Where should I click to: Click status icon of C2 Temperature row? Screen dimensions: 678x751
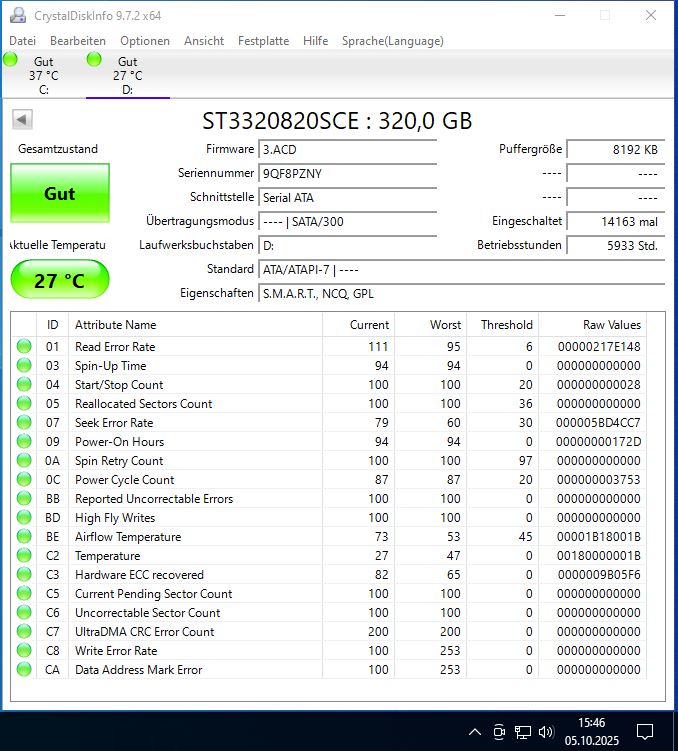[24, 555]
